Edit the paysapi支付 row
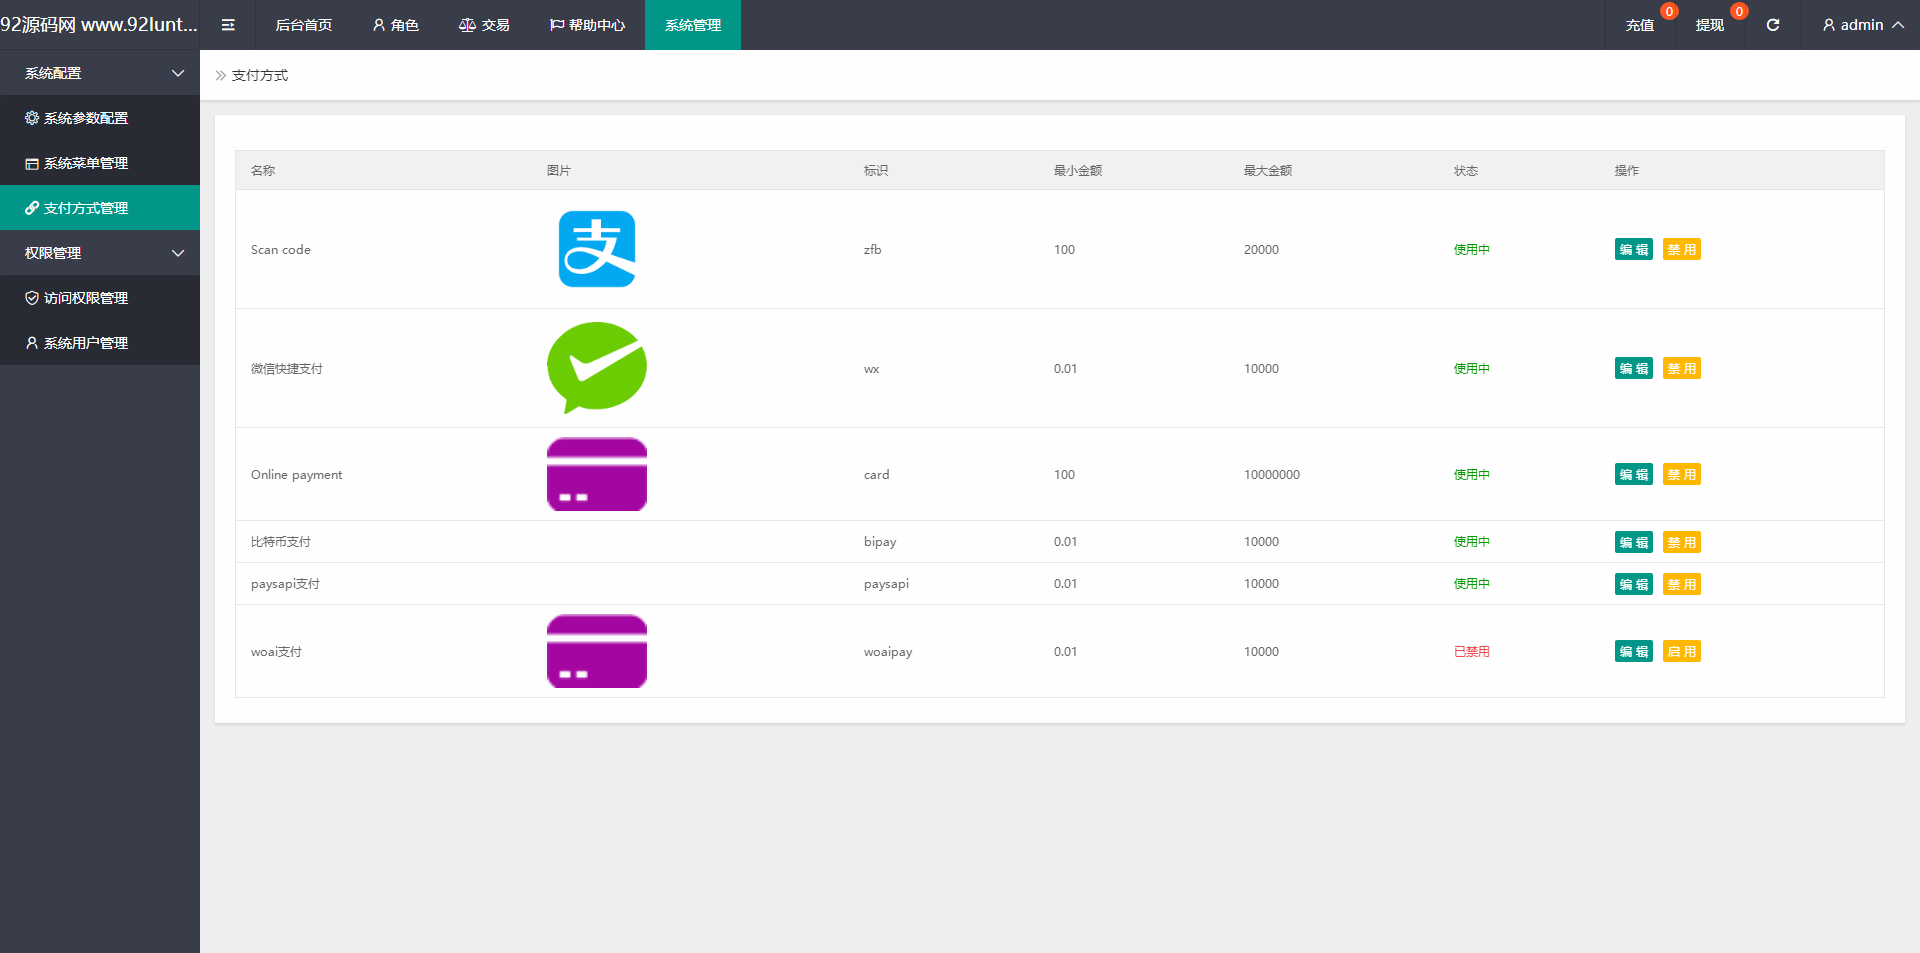 (1634, 584)
